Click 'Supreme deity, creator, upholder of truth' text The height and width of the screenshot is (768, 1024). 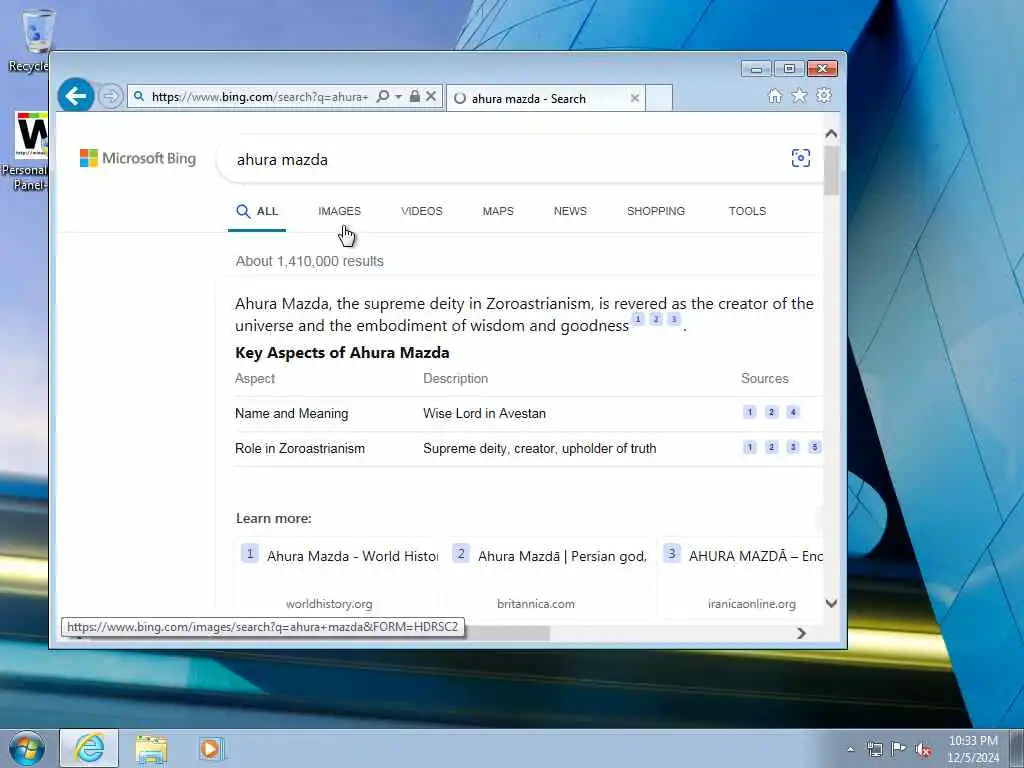point(539,449)
